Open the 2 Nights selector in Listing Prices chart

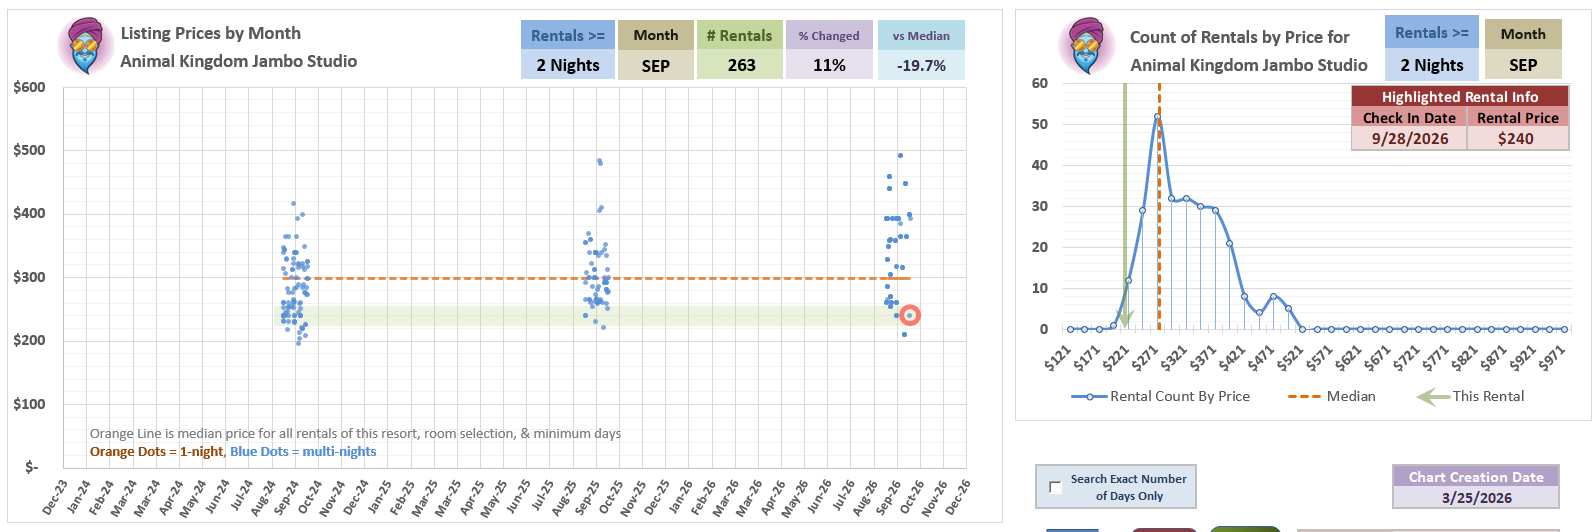[567, 65]
